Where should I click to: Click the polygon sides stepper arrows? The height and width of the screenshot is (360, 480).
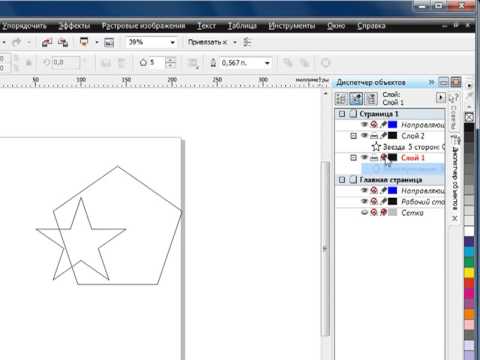[x=170, y=62]
